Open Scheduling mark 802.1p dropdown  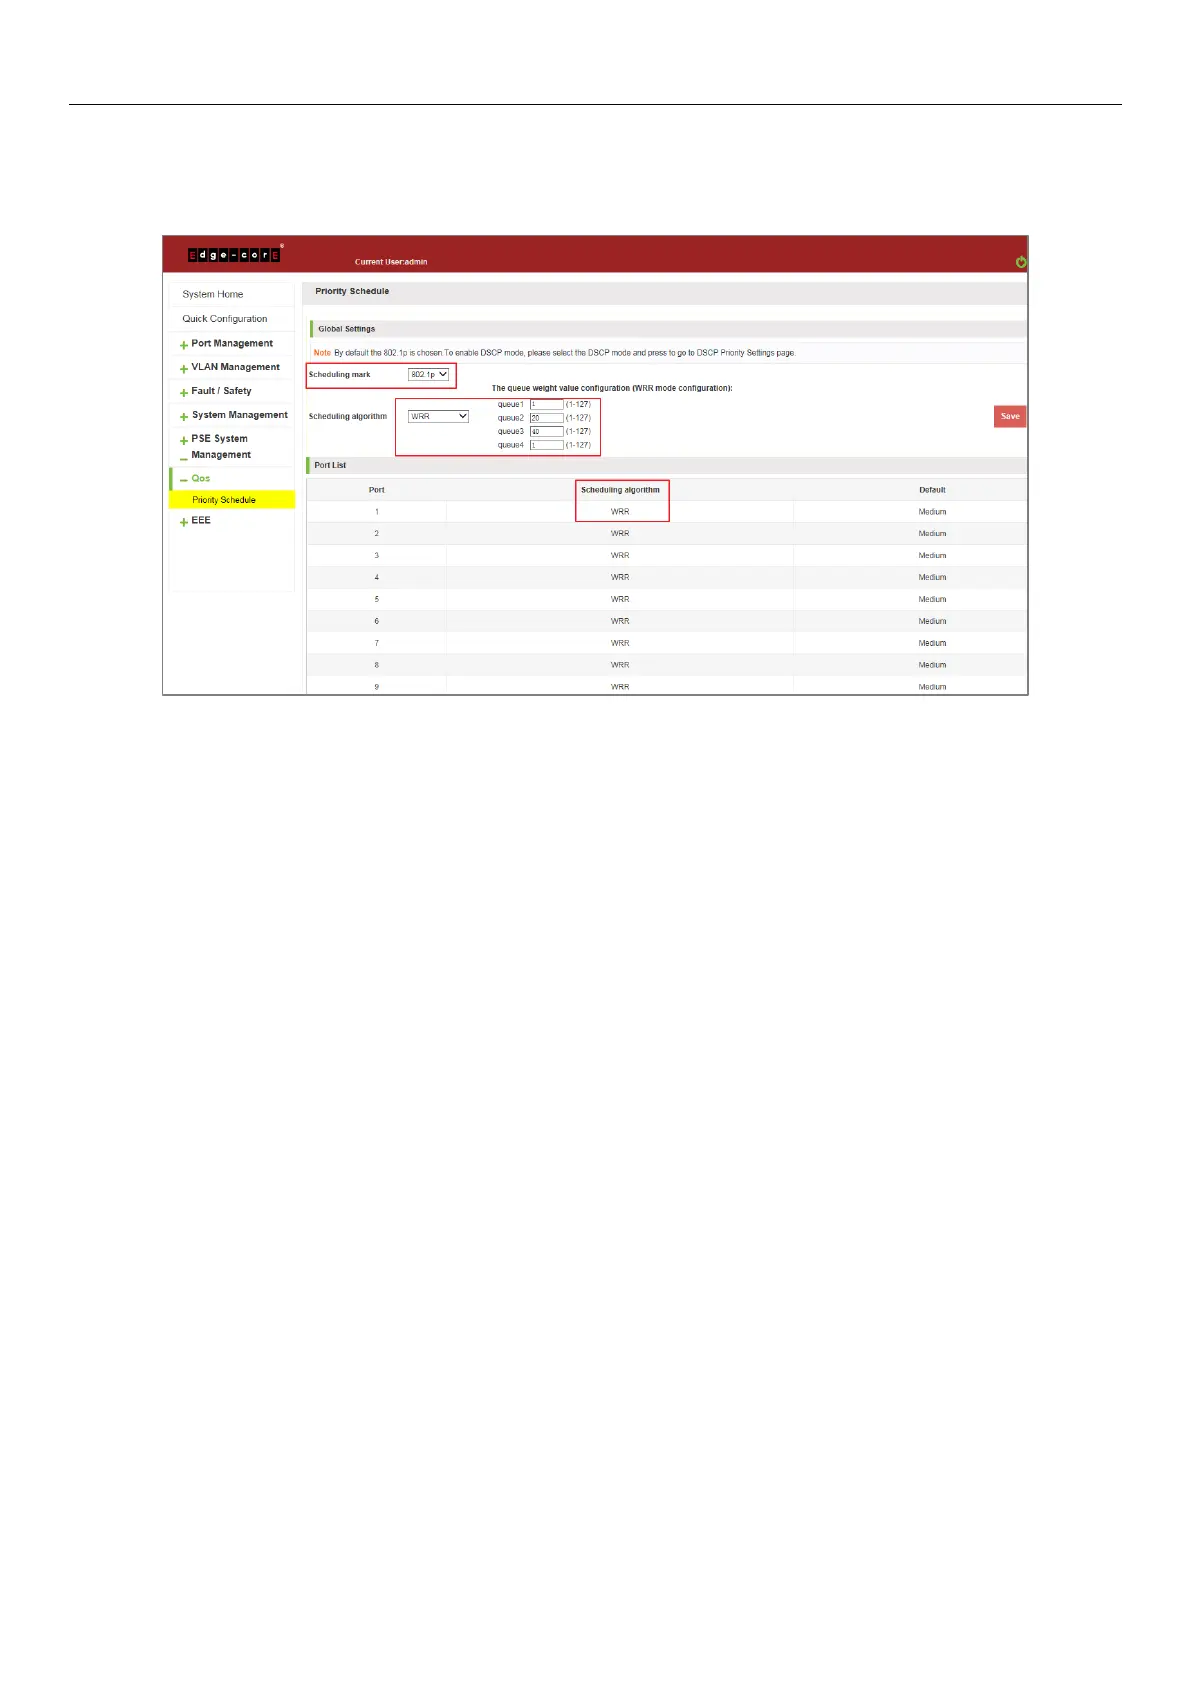tap(428, 375)
